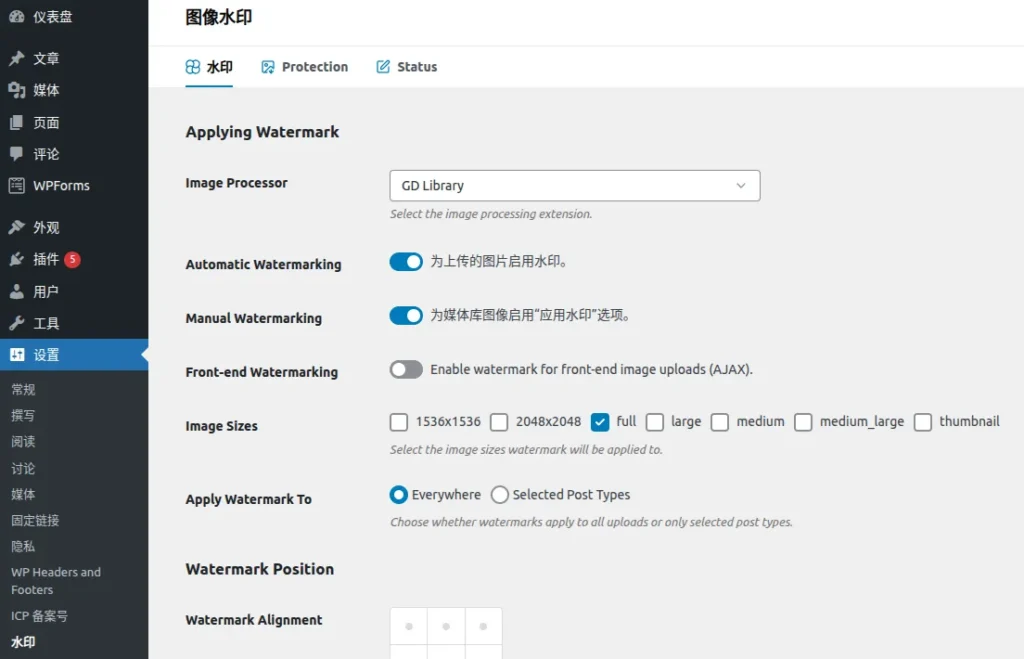Screen dimensions: 1024x659
Task: Switch to the Protection tab
Action: (x=304, y=66)
